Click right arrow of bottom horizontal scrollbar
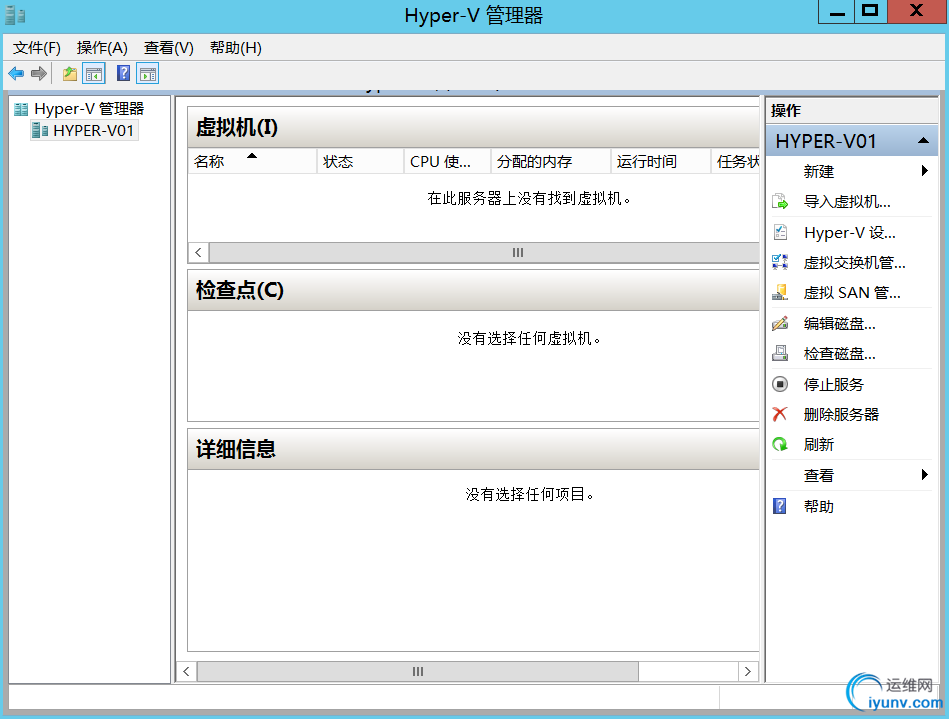The height and width of the screenshot is (719, 949). pyautogui.click(x=748, y=671)
